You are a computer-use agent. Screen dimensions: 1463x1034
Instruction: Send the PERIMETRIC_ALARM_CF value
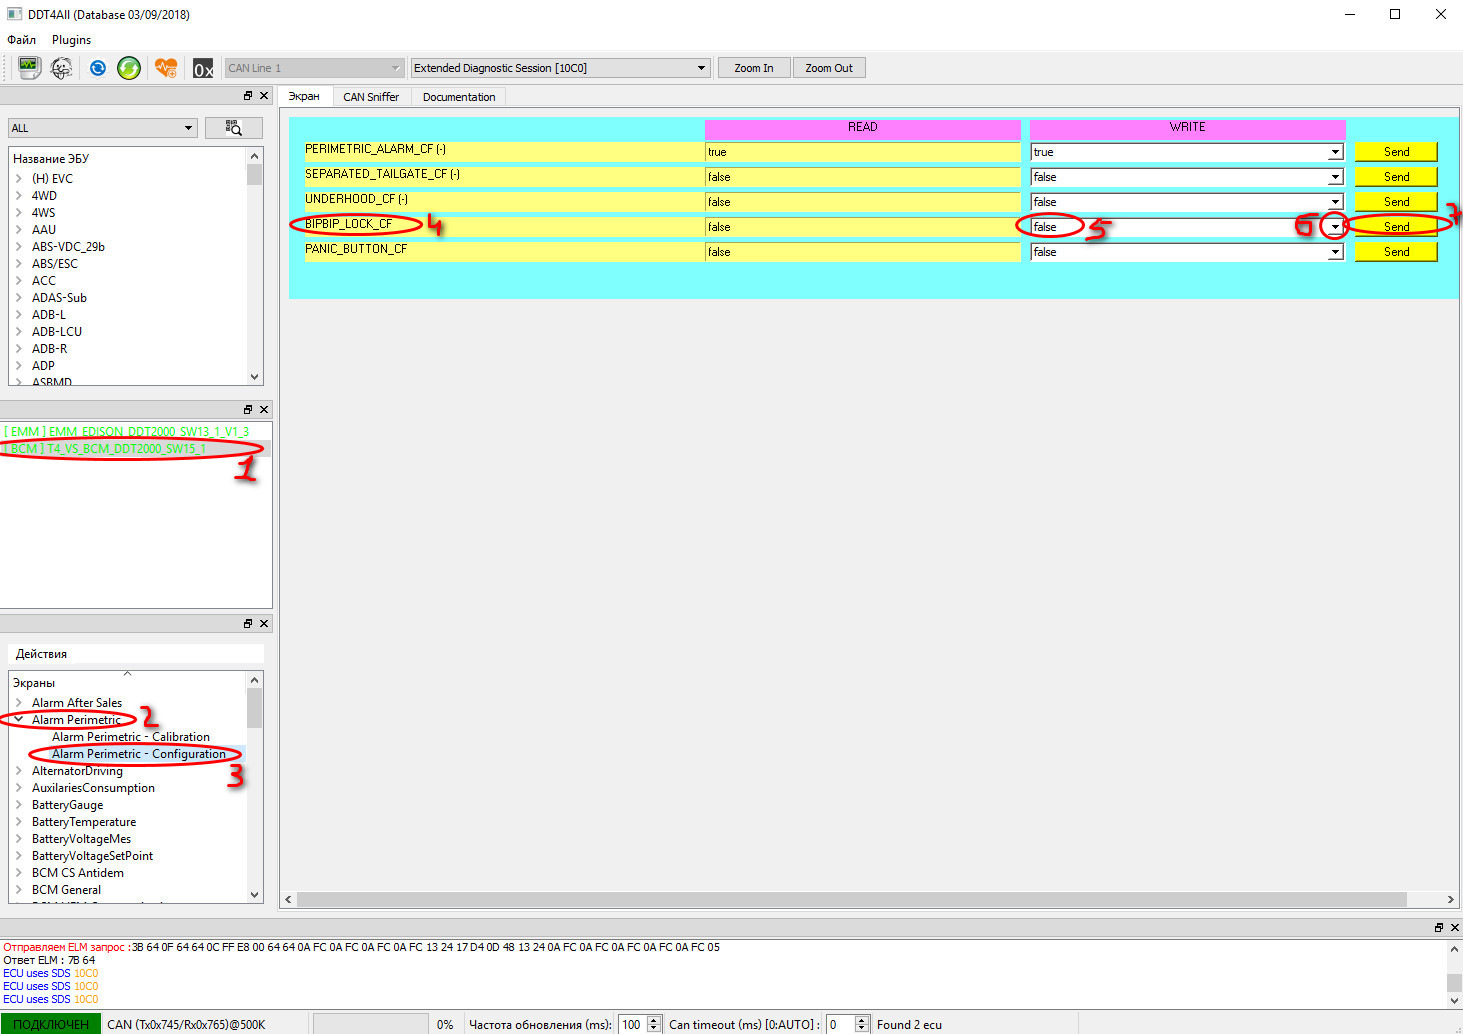pos(1396,152)
